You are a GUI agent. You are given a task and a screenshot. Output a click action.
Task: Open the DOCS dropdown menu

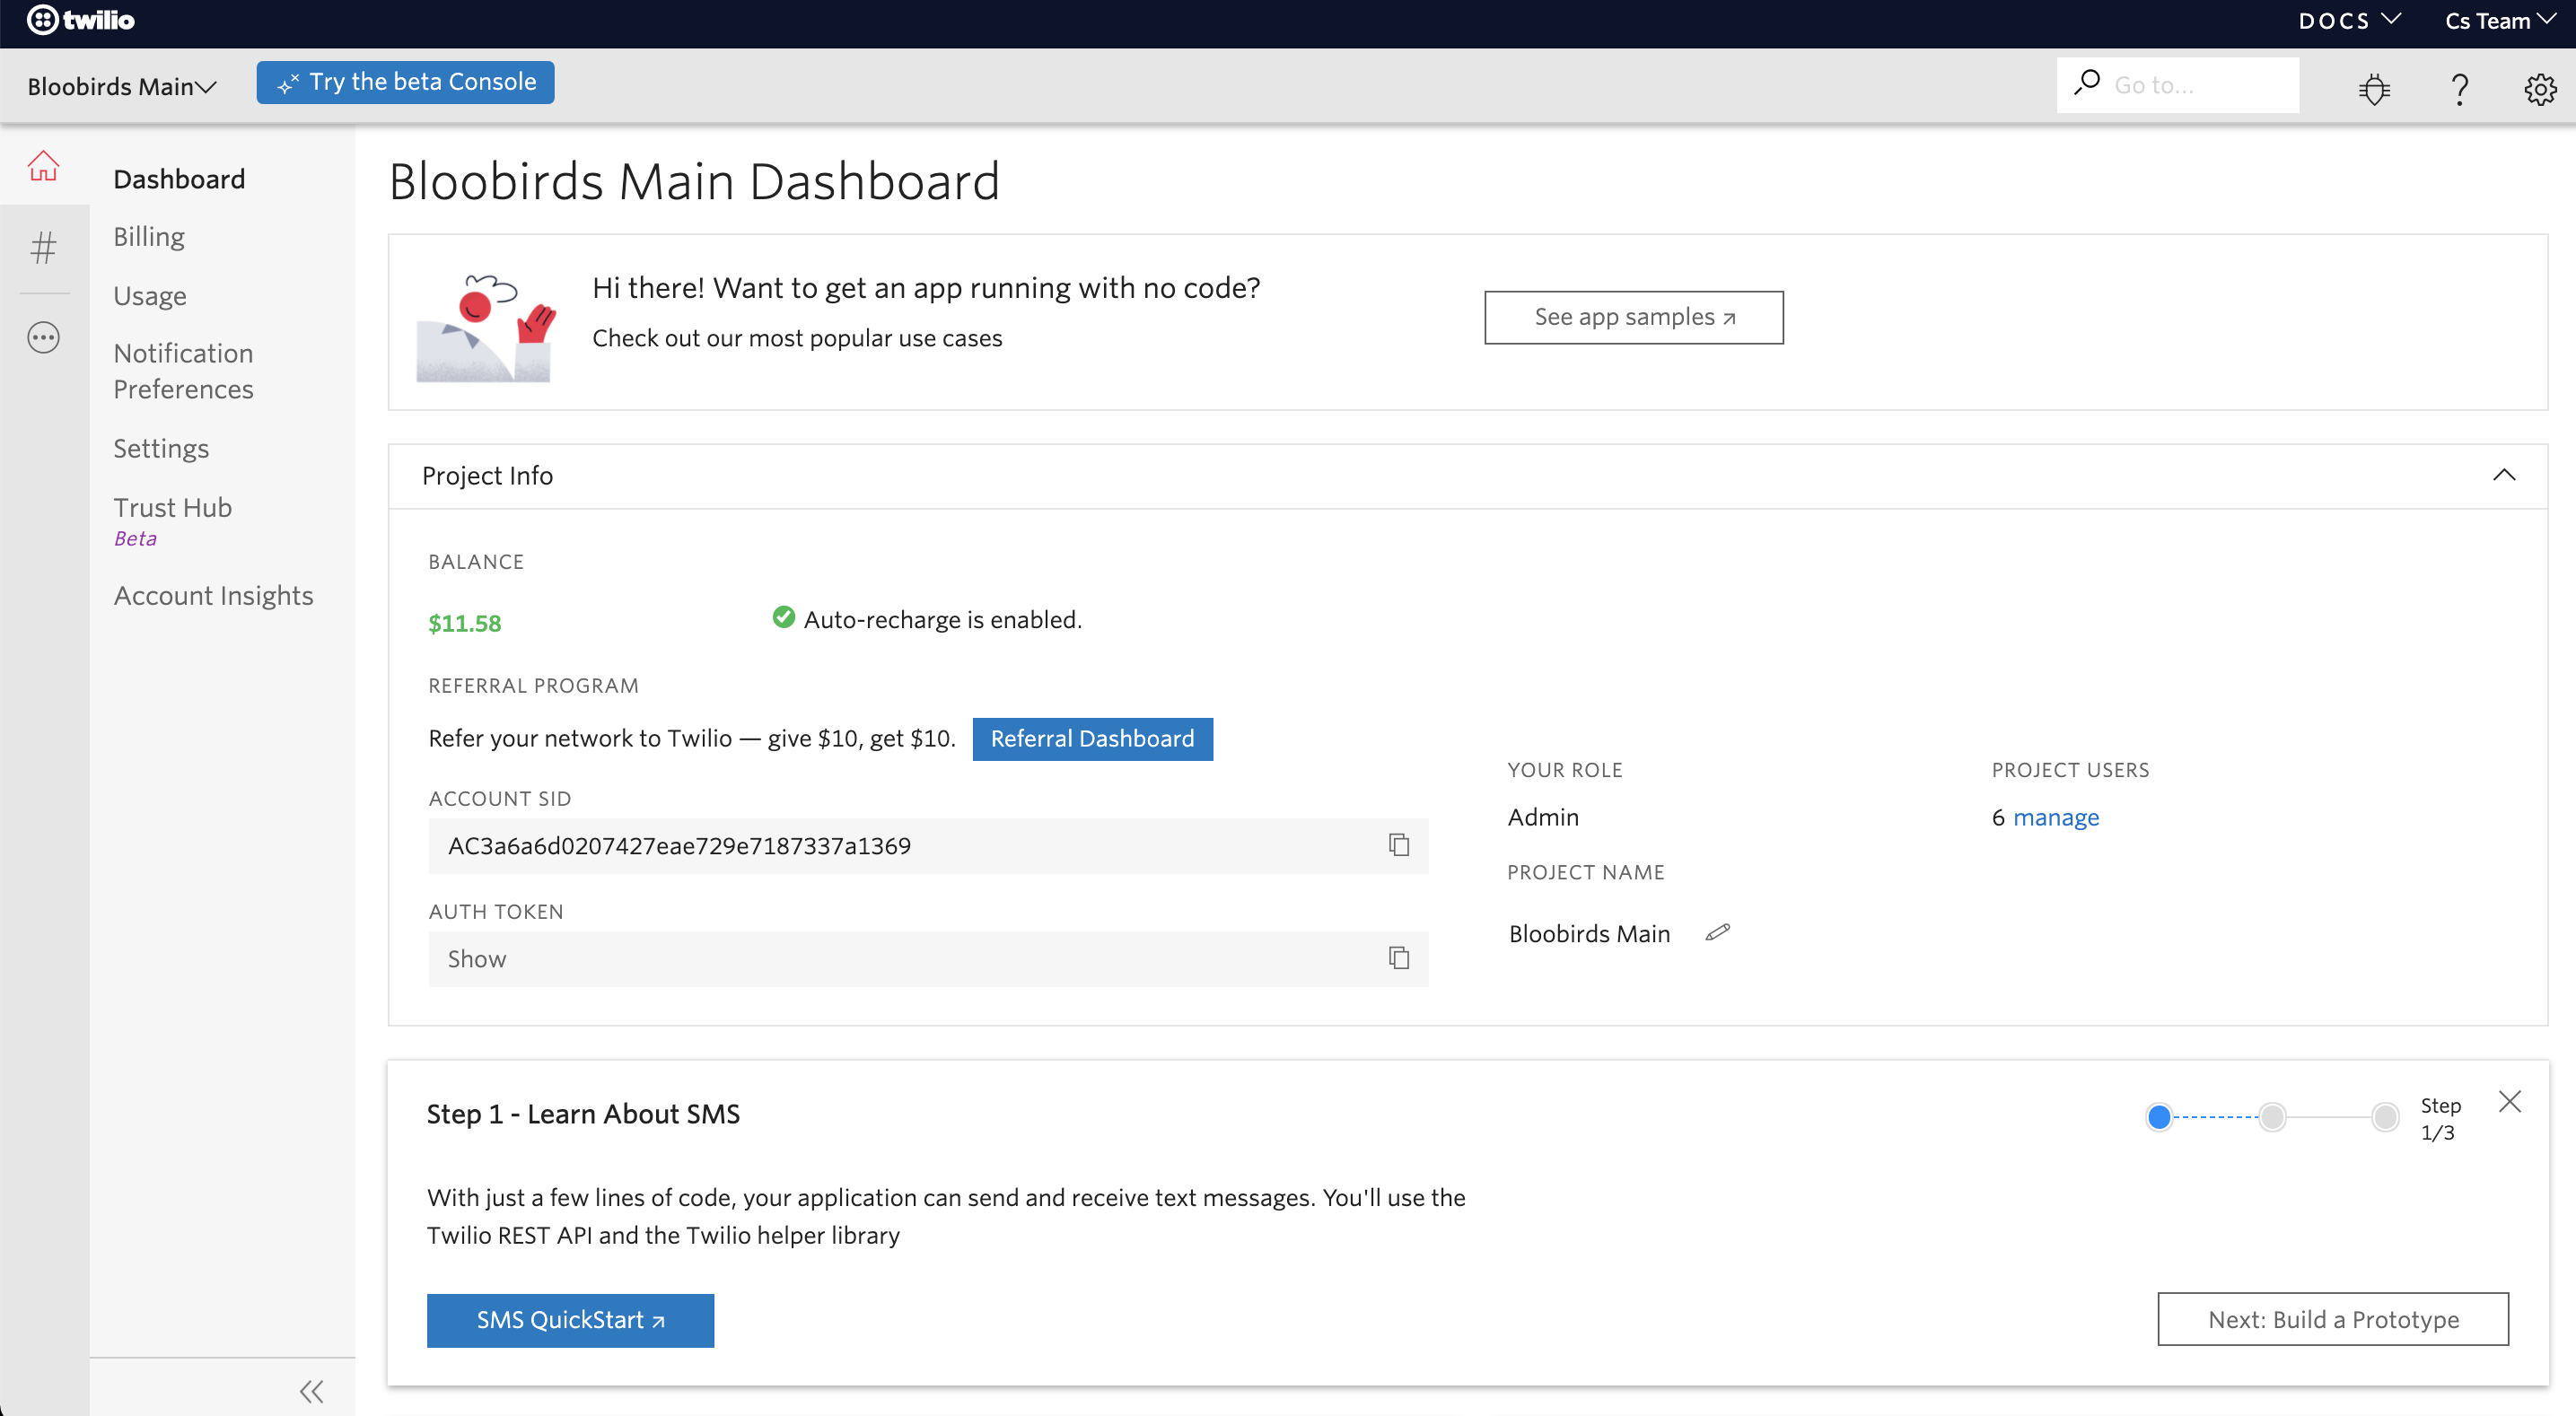coord(2349,21)
